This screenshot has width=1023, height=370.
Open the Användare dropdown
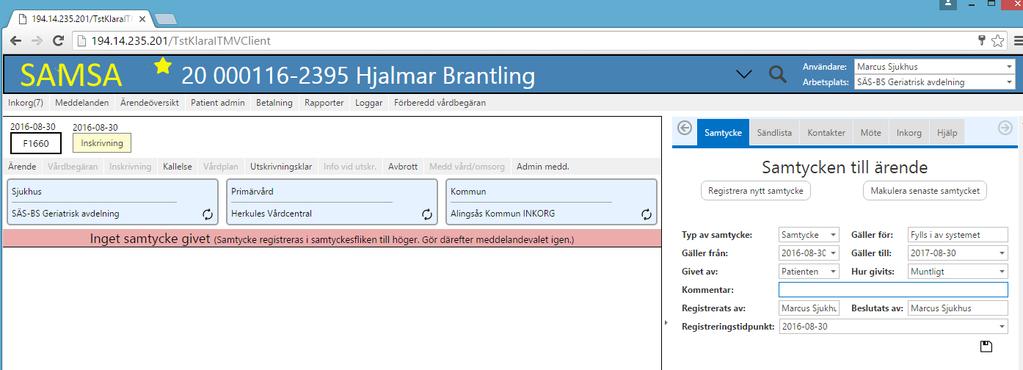(x=1009, y=67)
